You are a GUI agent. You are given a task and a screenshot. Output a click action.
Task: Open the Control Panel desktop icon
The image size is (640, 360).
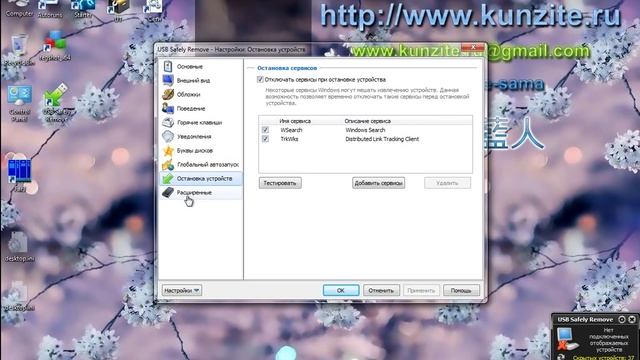tap(19, 104)
